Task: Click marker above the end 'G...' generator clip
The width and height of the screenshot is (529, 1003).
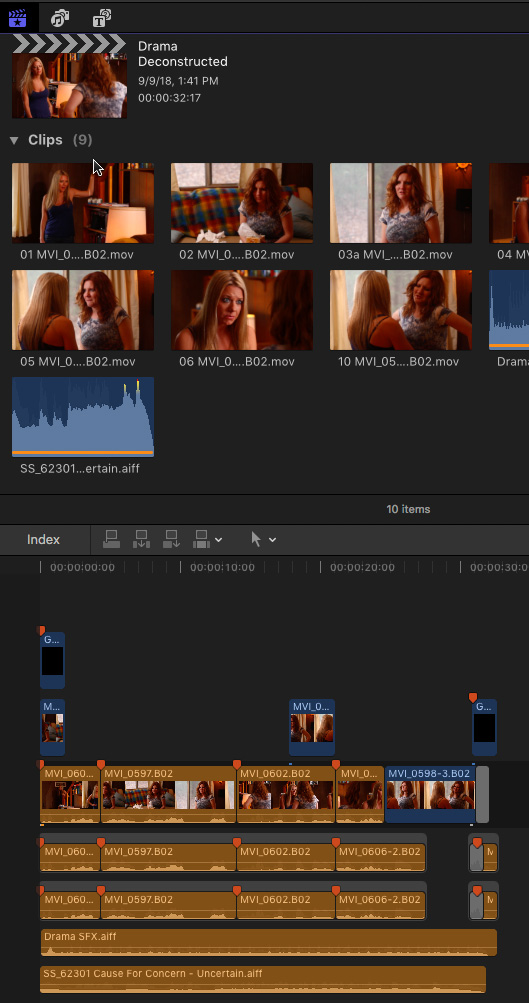Action: pos(473,697)
